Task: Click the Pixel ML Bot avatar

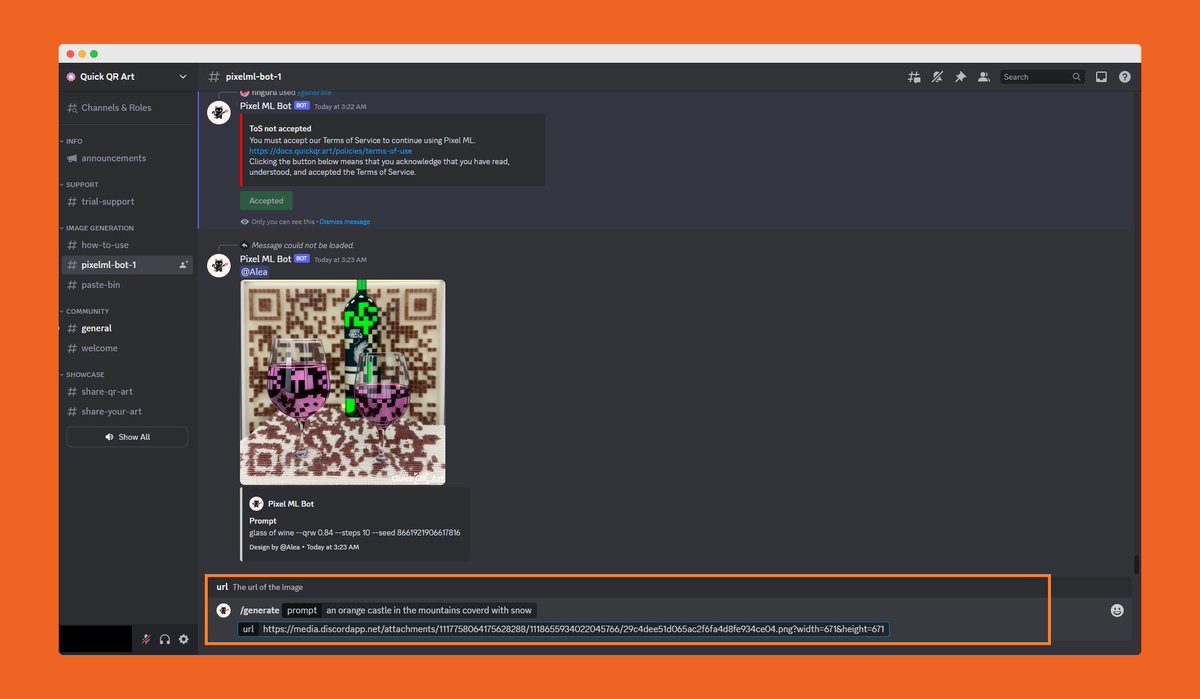Action: 219,265
